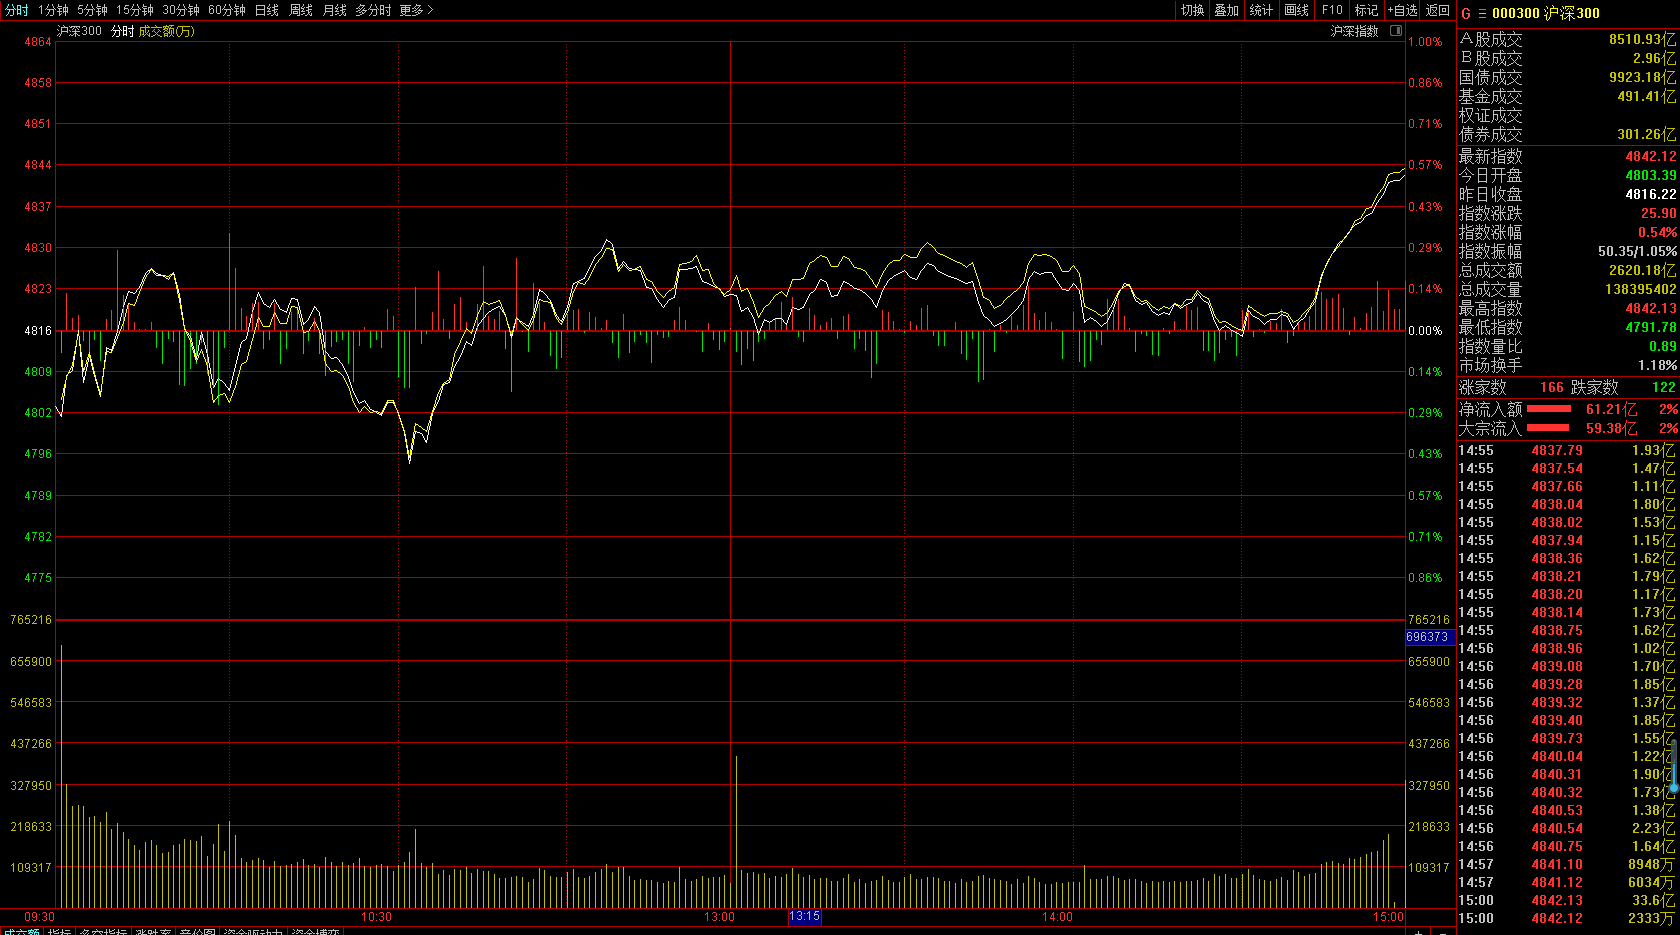Switch to the 5分钟 chart period
Viewport: 1680px width, 935px height.
[x=92, y=10]
